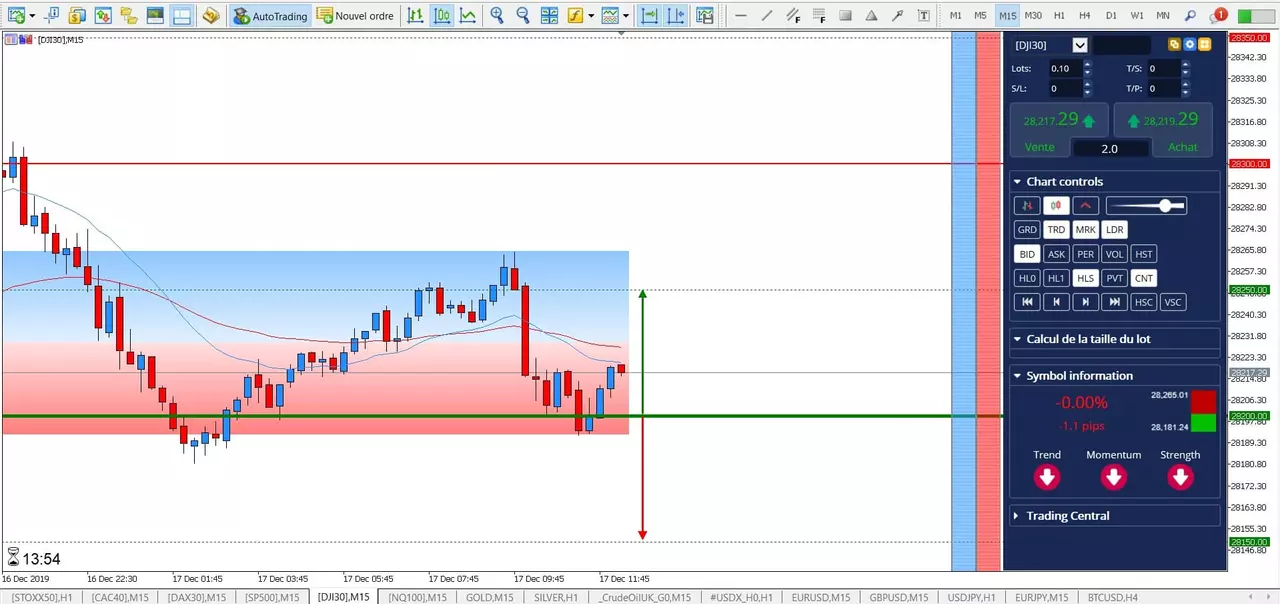
Task: Open the new chart icon
Action: 16,15
